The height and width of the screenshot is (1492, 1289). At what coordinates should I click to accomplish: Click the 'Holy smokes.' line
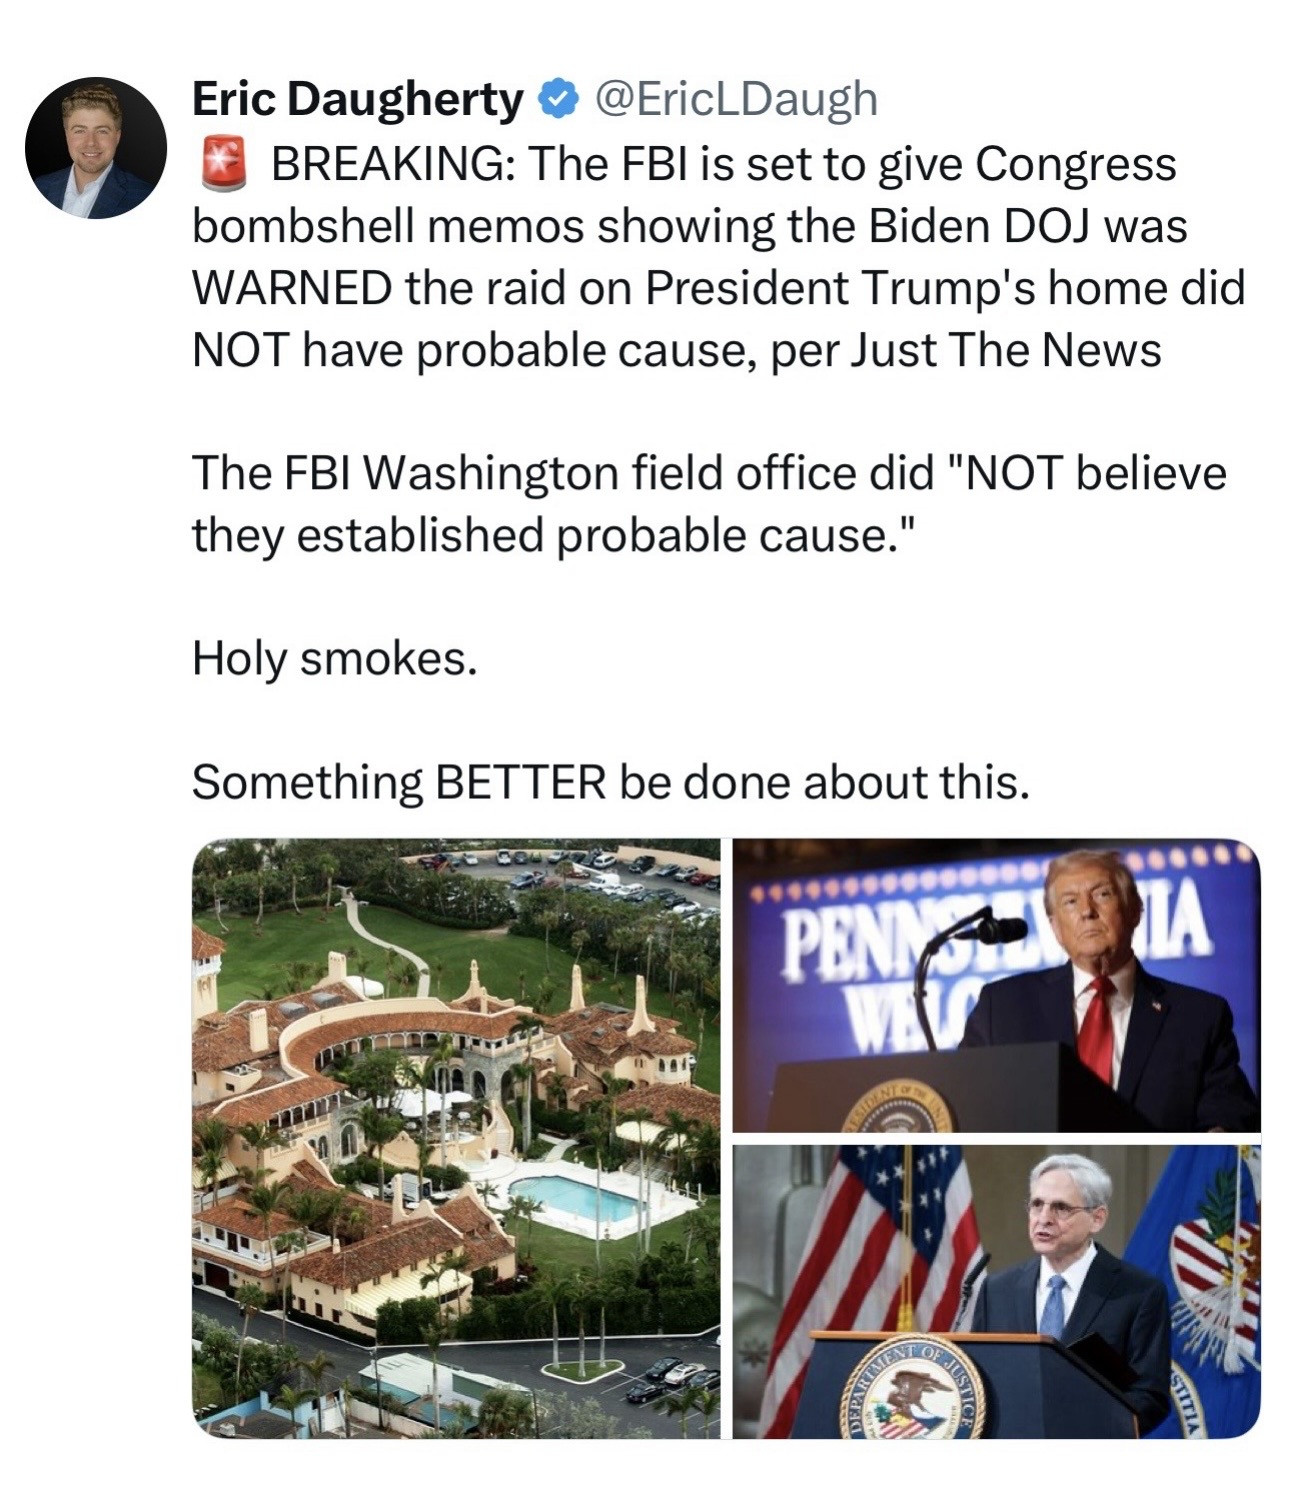tap(335, 659)
